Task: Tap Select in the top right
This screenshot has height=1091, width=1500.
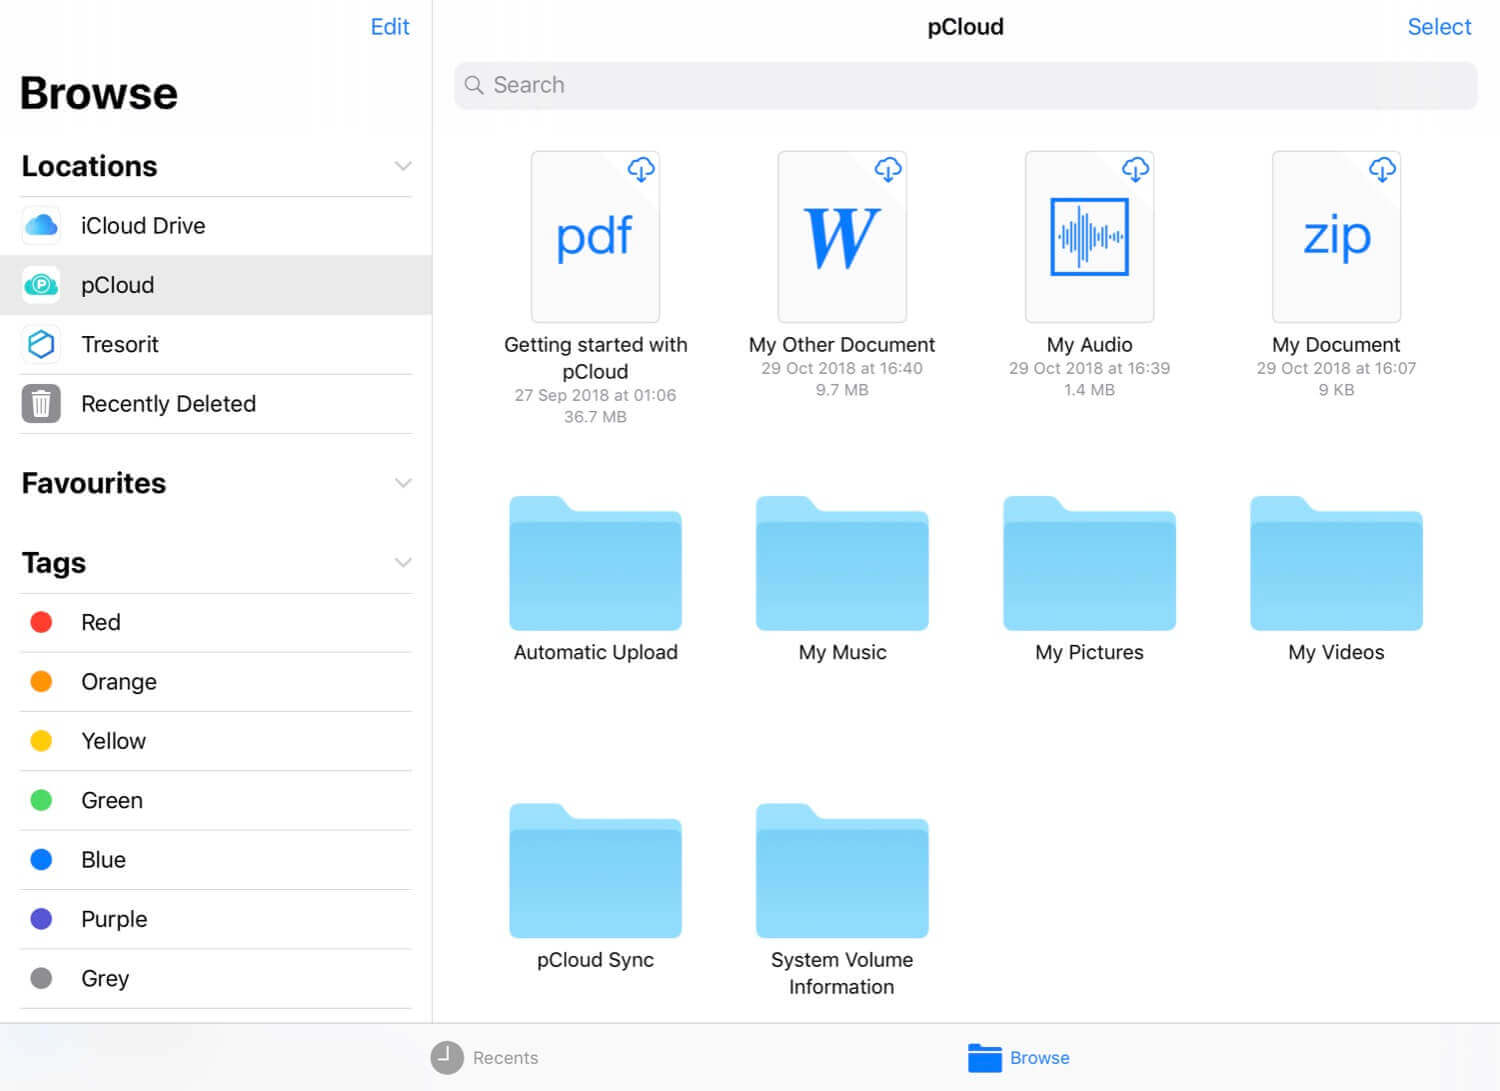Action: click(1438, 27)
